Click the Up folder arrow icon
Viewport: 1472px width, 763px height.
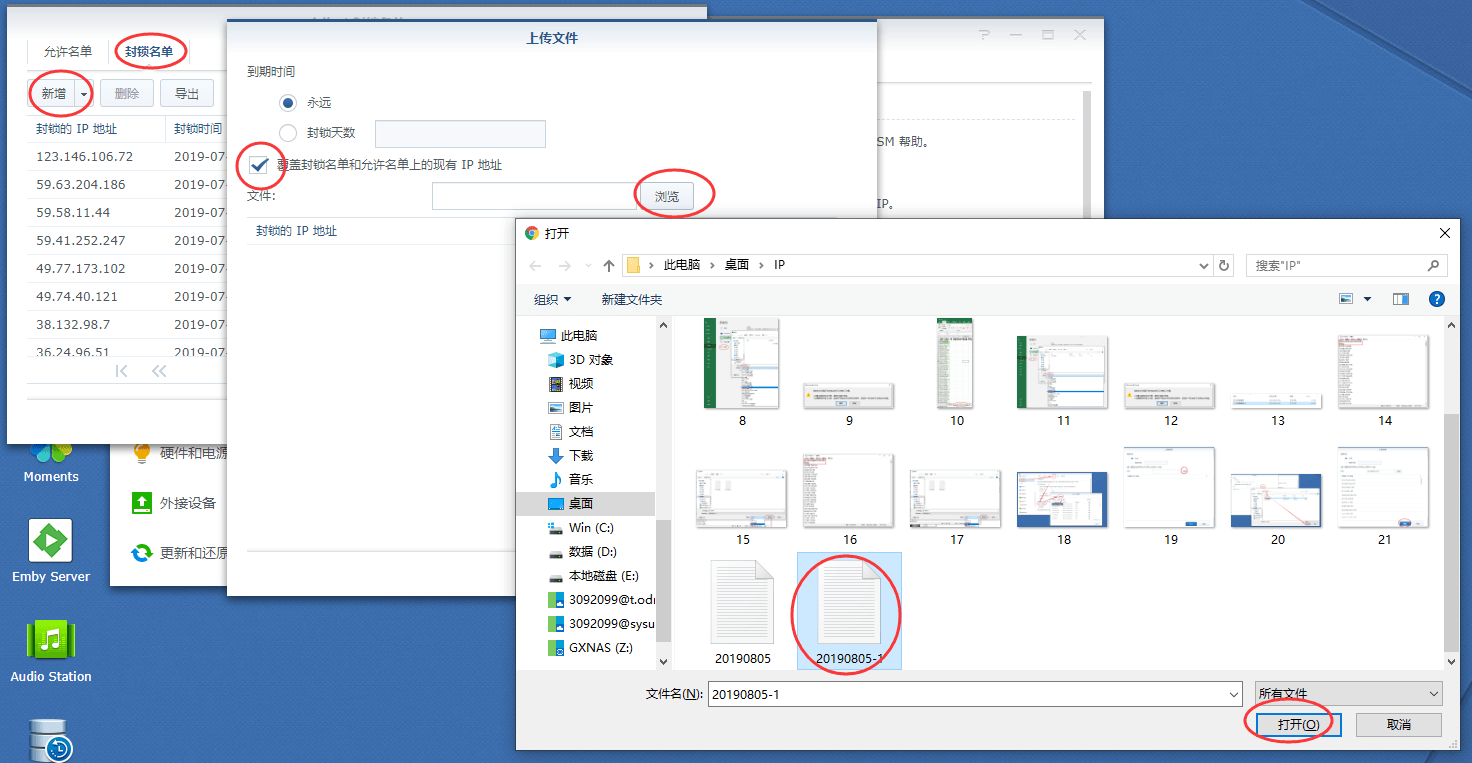[608, 266]
